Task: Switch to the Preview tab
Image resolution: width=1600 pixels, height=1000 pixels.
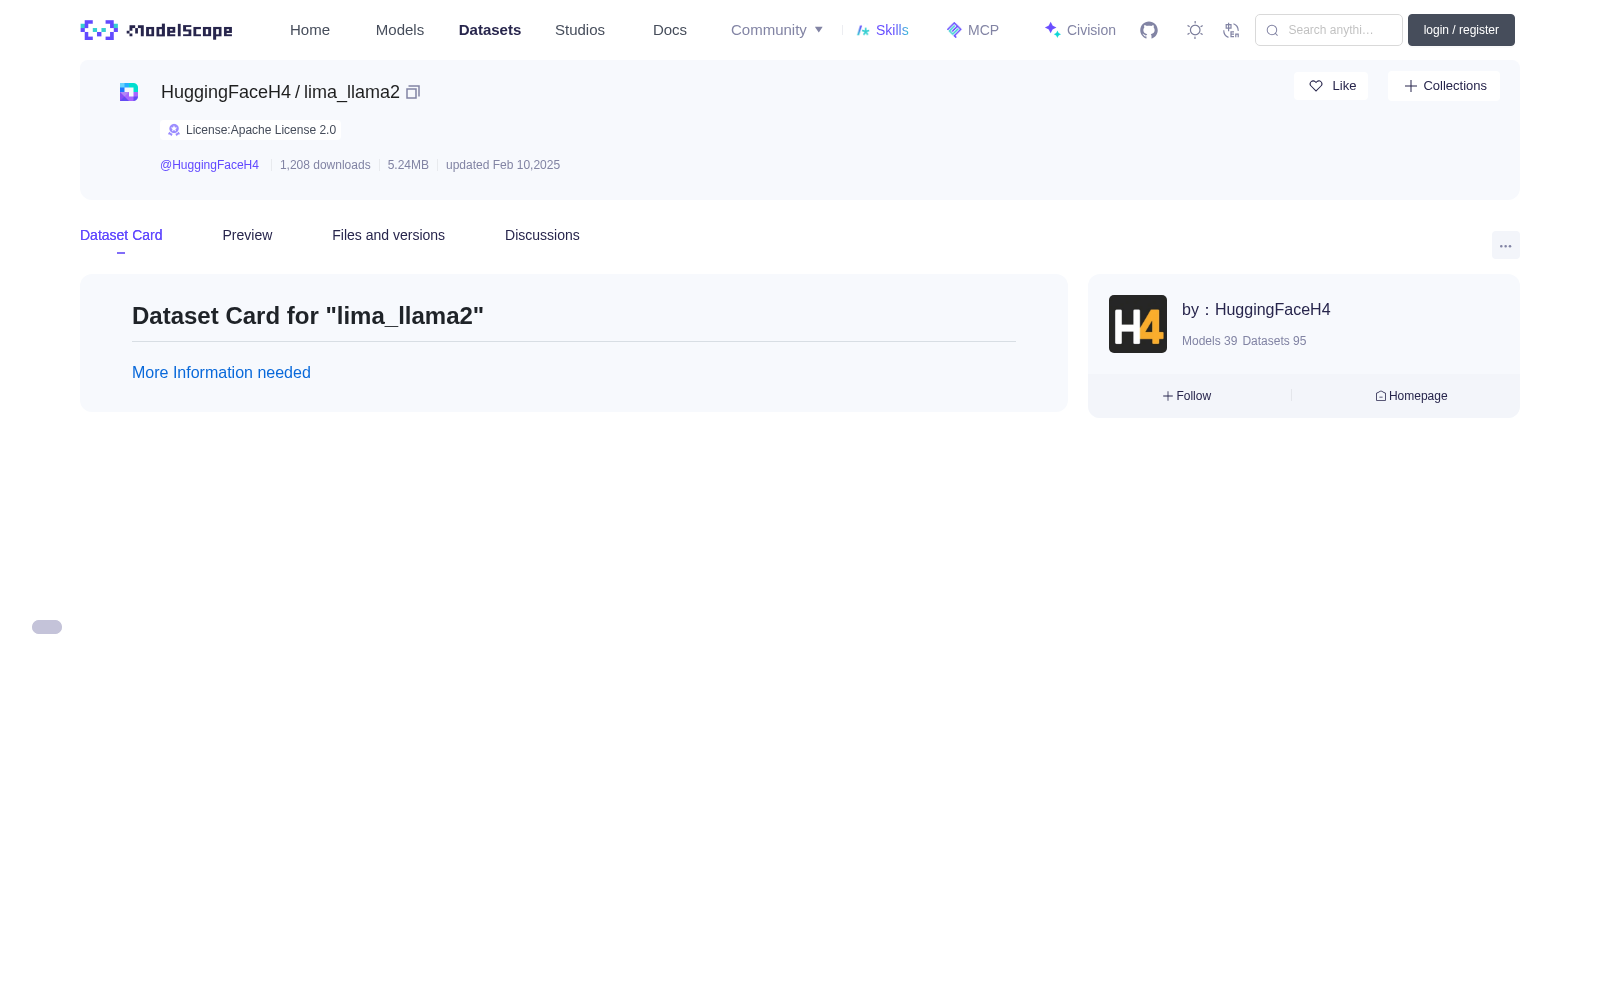Action: 247,235
